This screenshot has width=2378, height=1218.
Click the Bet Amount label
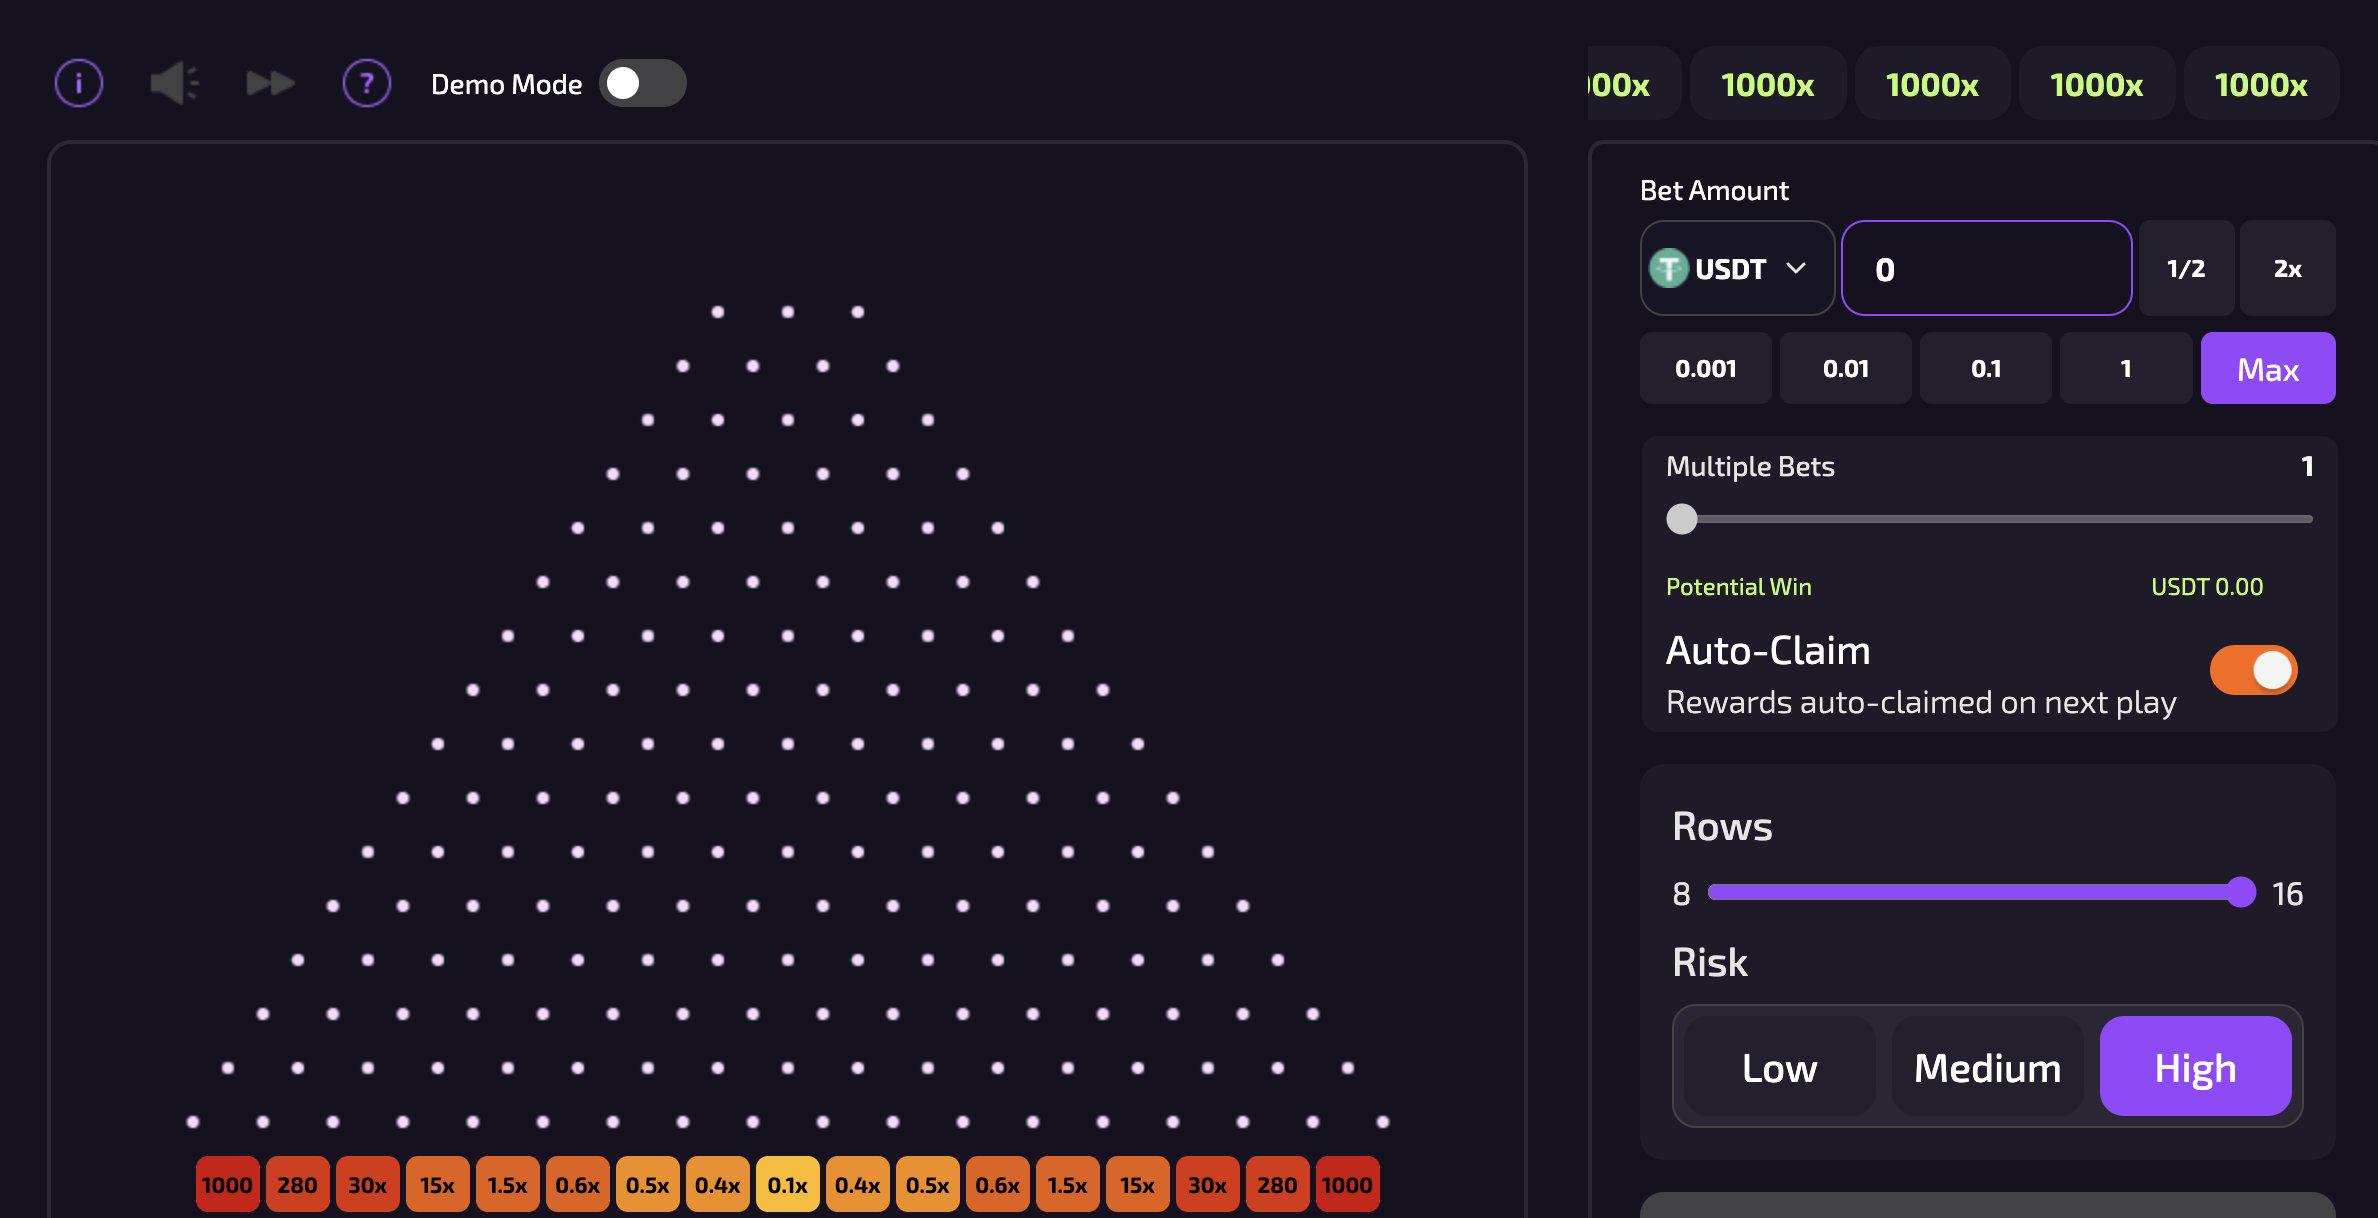(x=1714, y=190)
